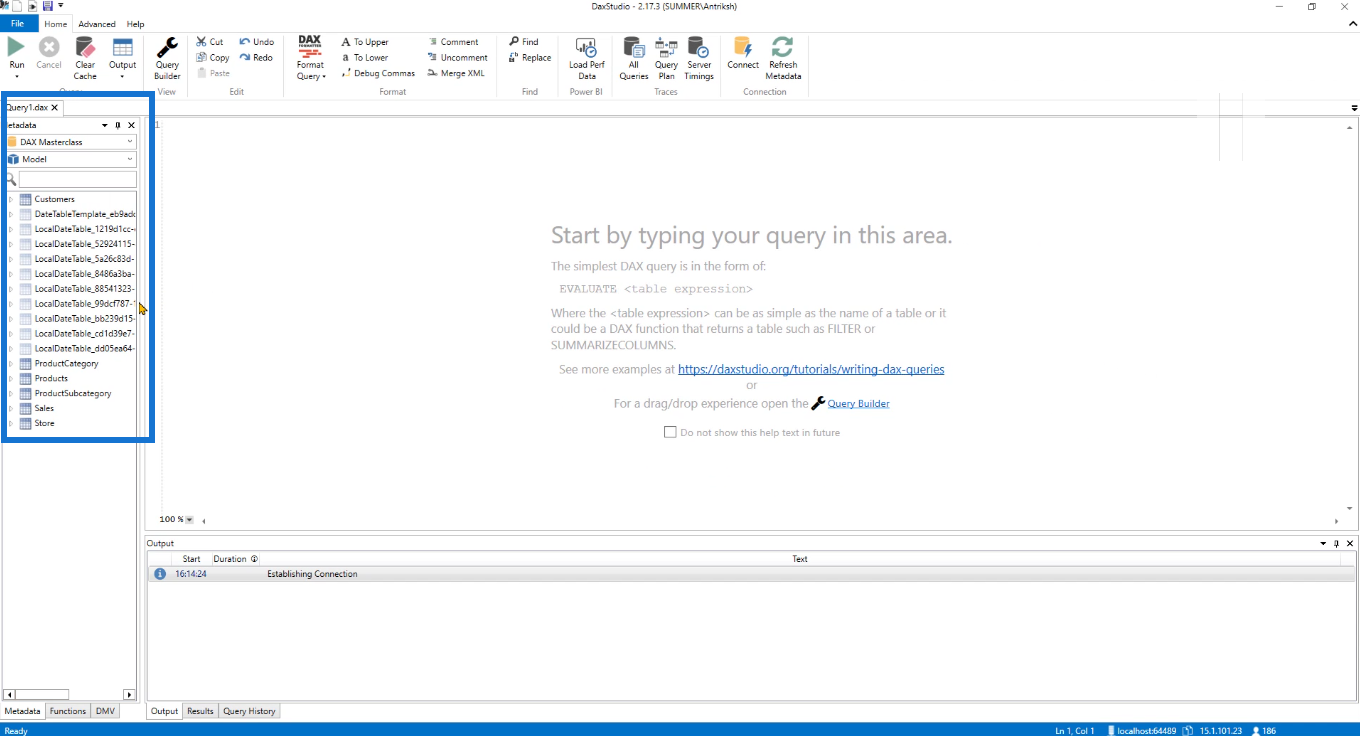Run the query with the green Run icon
The image size is (1360, 736).
point(16,47)
